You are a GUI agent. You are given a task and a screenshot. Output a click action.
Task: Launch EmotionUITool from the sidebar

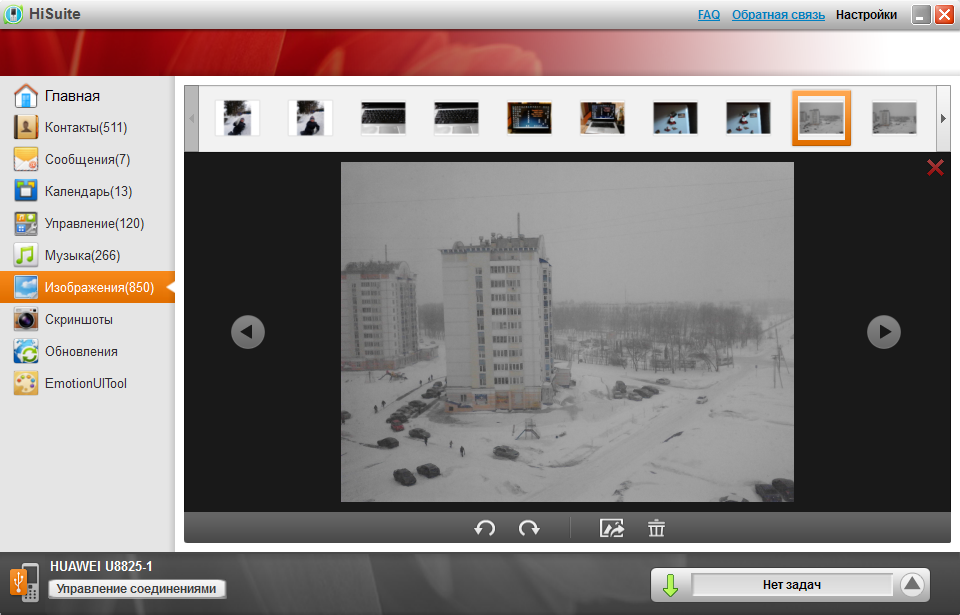[87, 383]
